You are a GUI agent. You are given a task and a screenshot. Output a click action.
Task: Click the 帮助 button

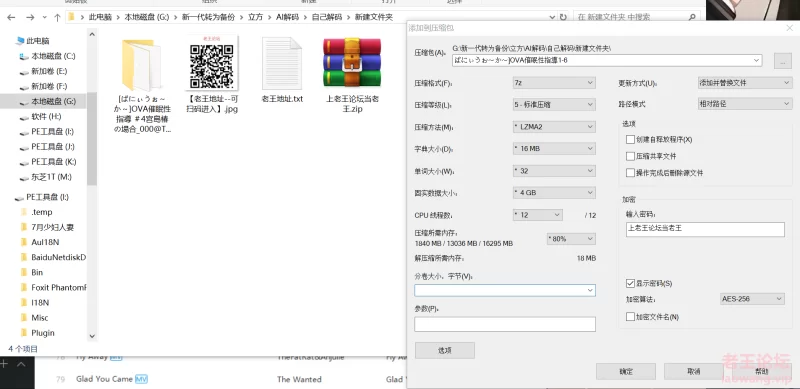click(x=761, y=371)
